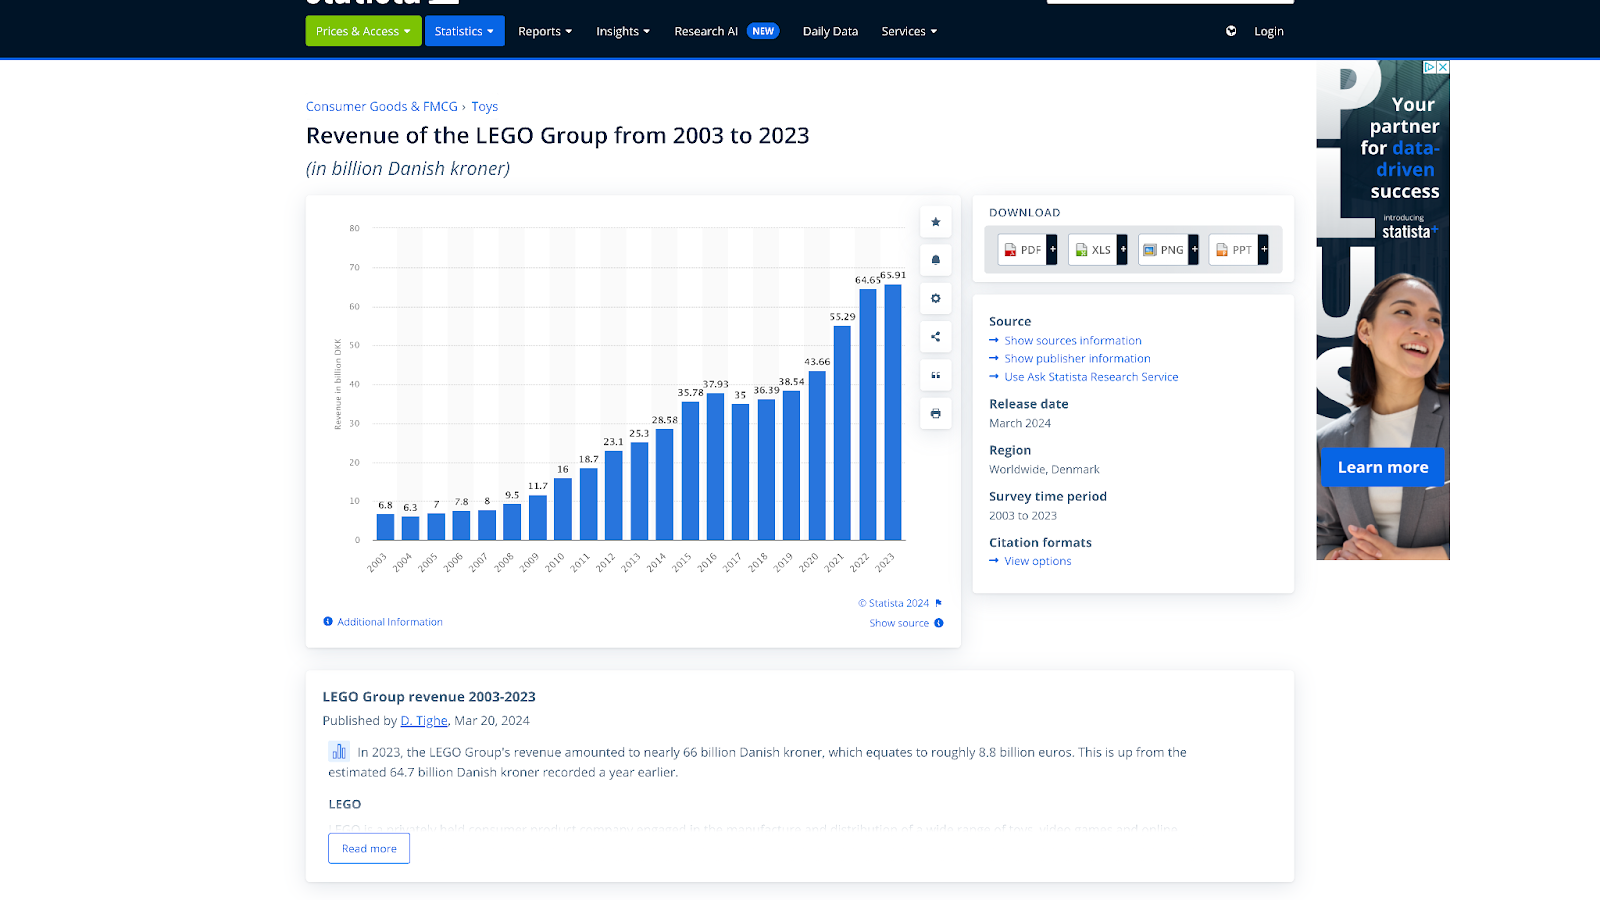Click the 2003 bar labeled 6.8
Image resolution: width=1600 pixels, height=900 pixels.
pyautogui.click(x=385, y=527)
